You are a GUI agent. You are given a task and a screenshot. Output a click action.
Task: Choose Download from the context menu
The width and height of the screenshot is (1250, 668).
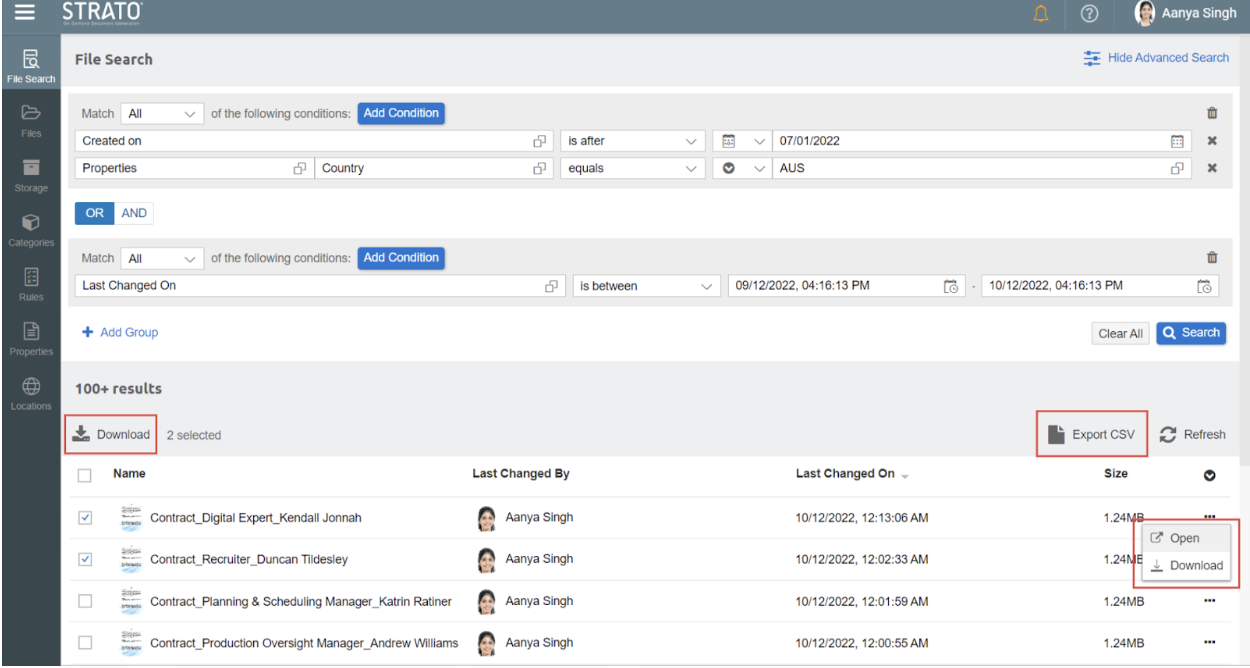(x=1187, y=565)
